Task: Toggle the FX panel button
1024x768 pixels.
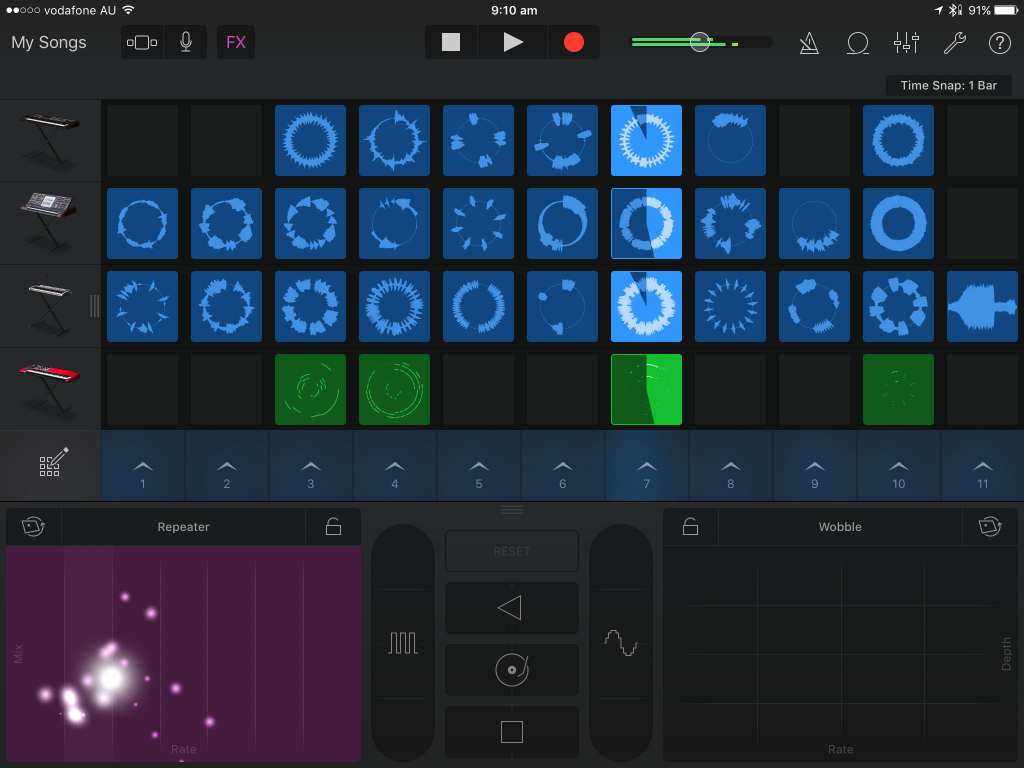Action: [x=236, y=42]
